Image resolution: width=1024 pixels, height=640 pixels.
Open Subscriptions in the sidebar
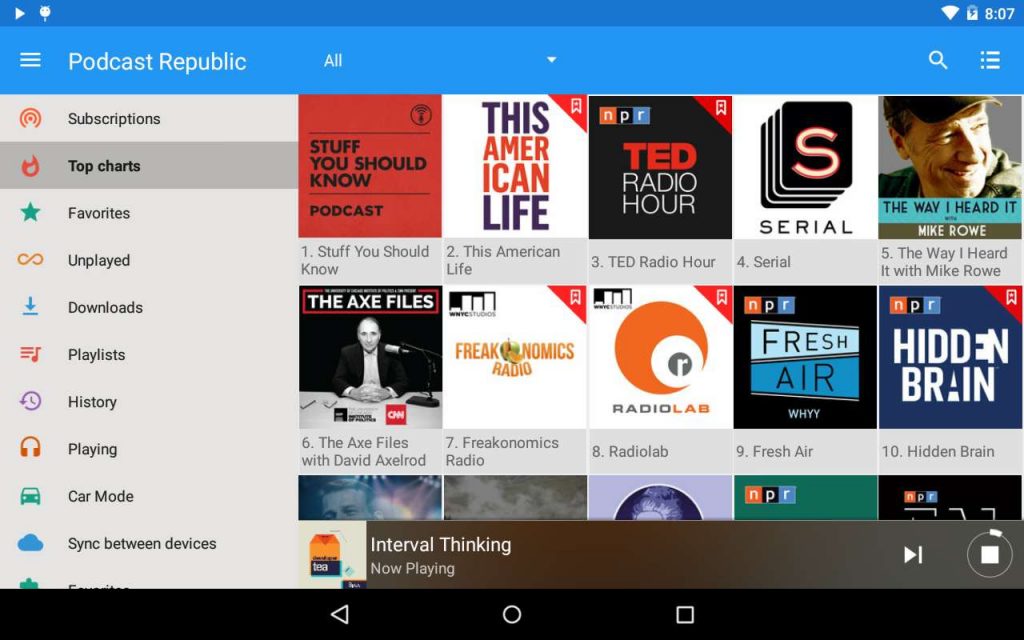point(149,118)
